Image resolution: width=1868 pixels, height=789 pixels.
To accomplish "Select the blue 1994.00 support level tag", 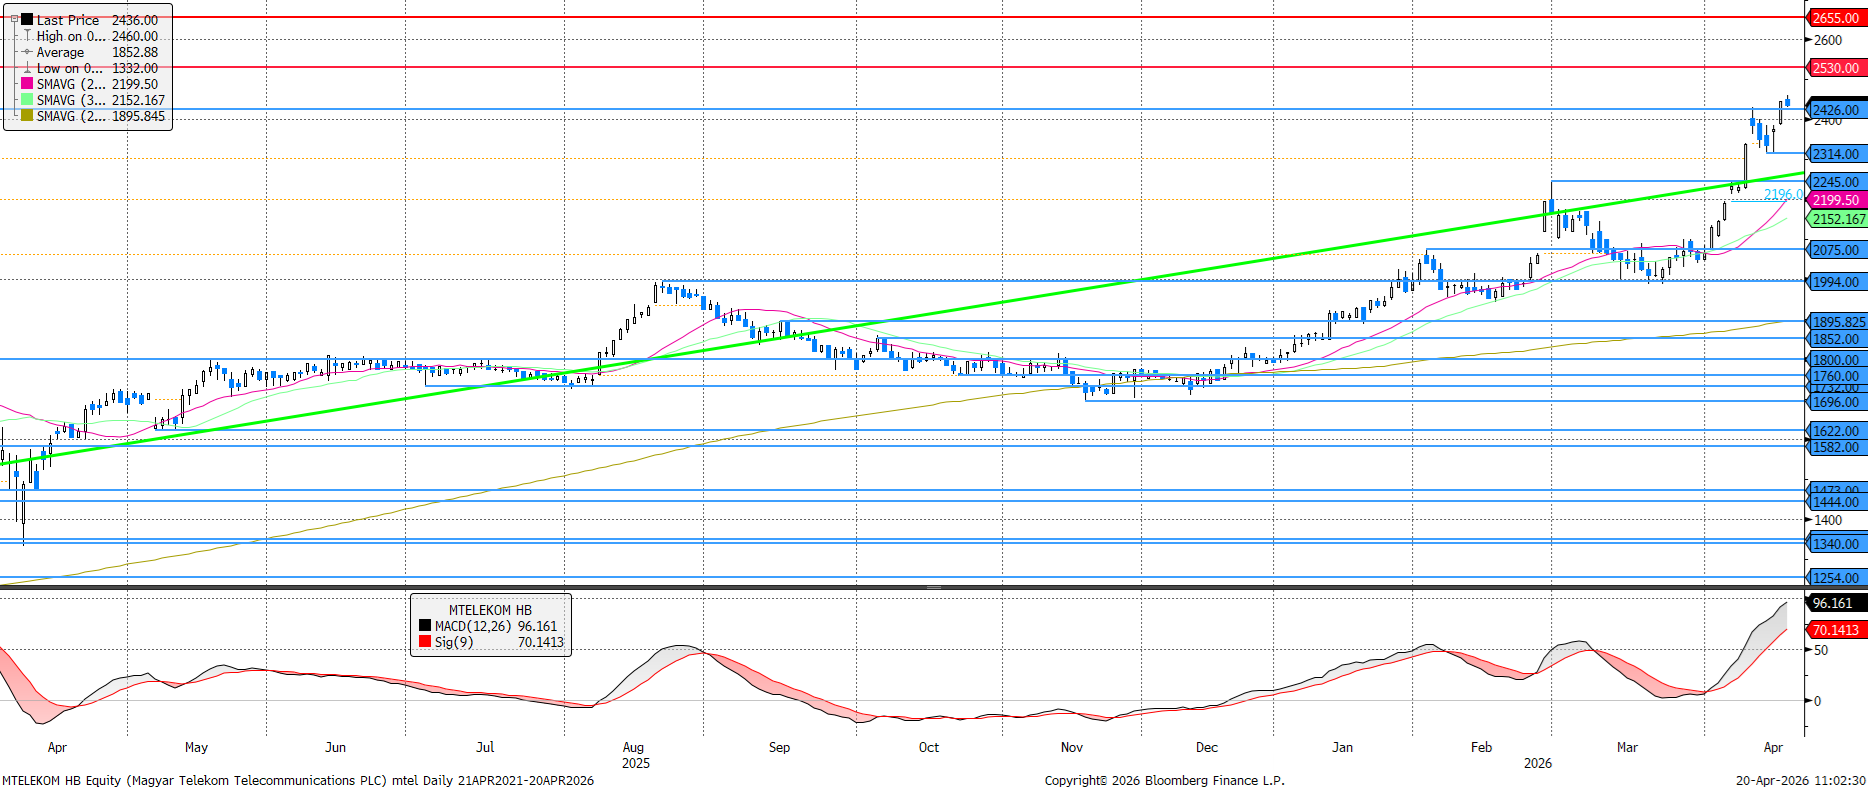I will pos(1836,282).
